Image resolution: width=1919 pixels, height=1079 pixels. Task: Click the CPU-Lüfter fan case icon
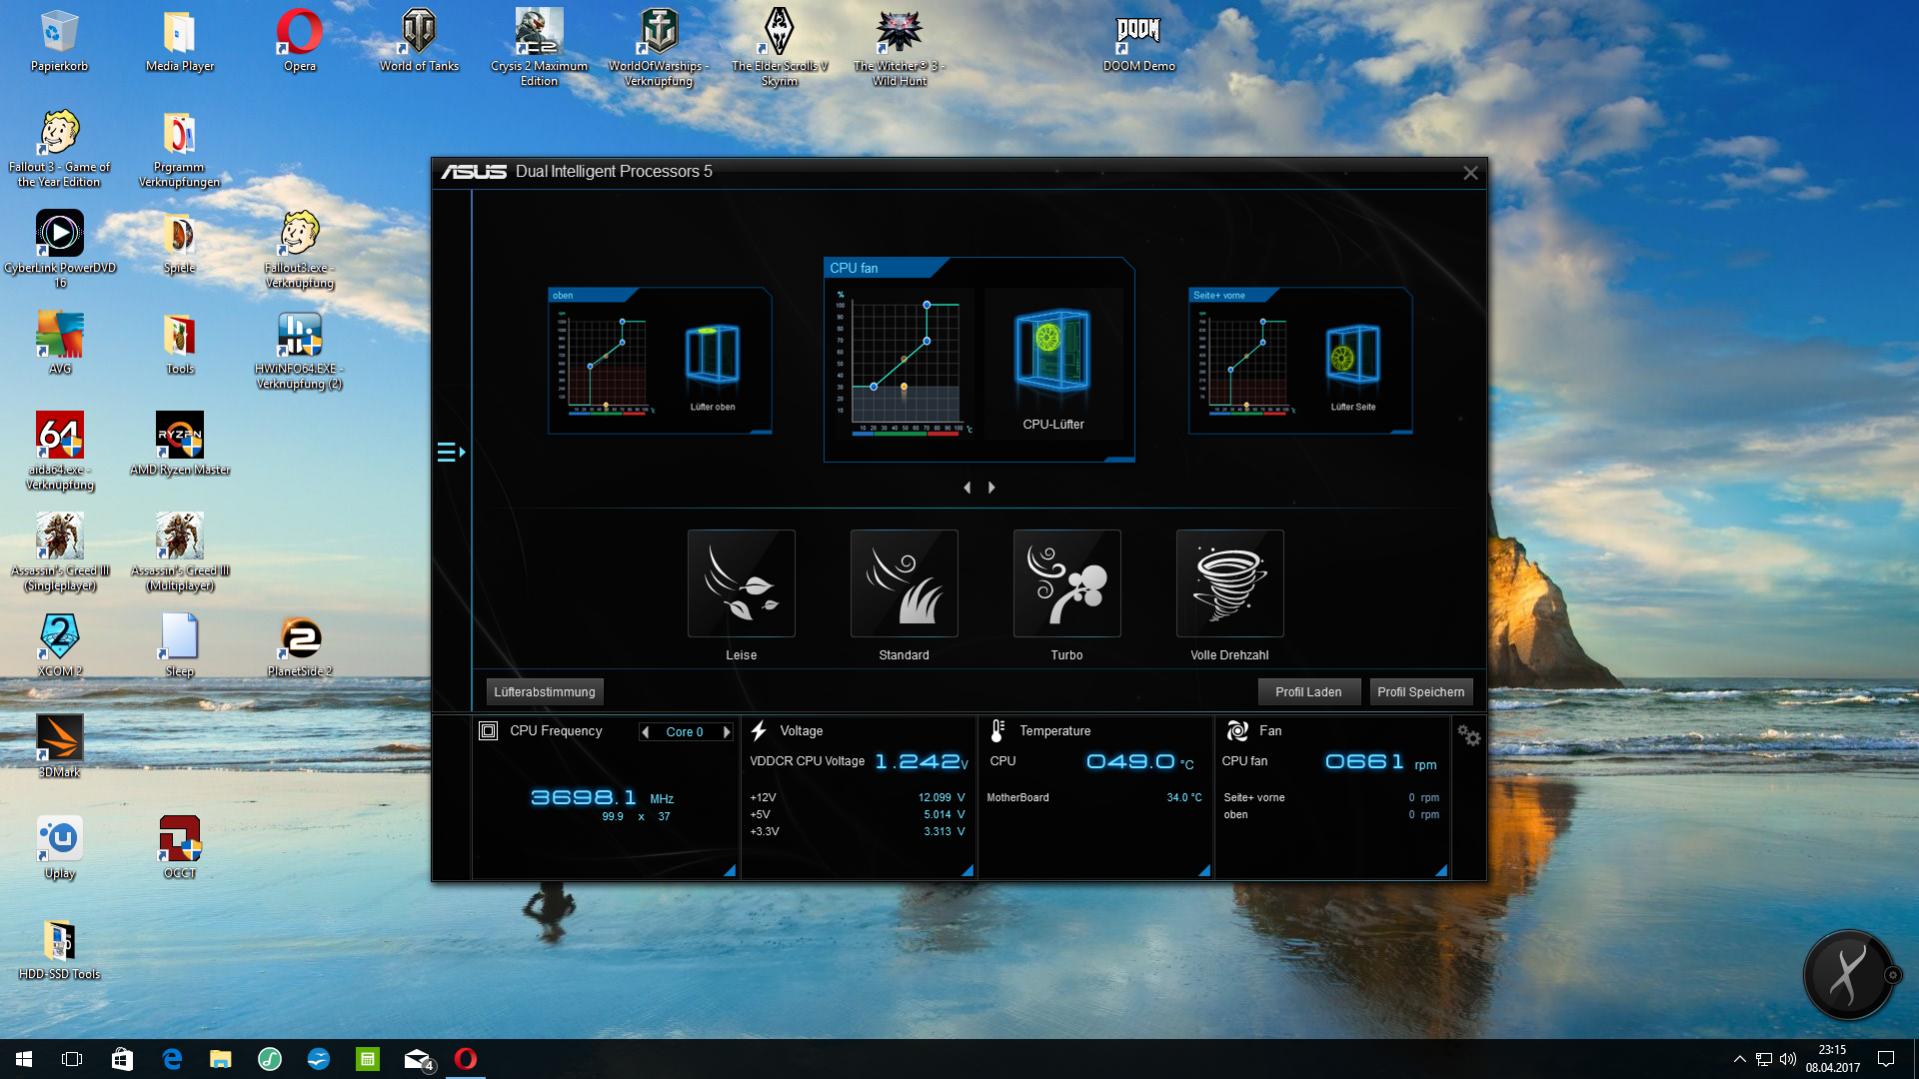(x=1052, y=350)
